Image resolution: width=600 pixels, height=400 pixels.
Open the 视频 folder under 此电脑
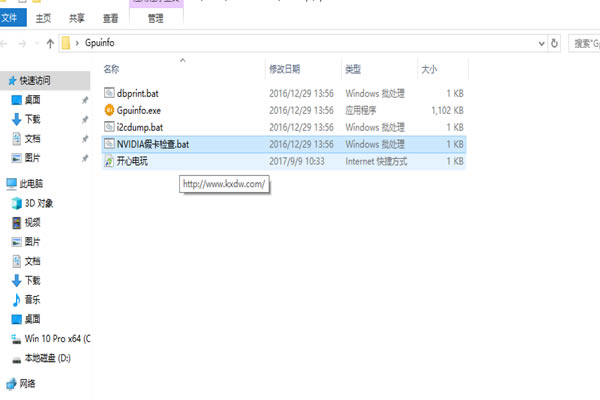tap(33, 222)
